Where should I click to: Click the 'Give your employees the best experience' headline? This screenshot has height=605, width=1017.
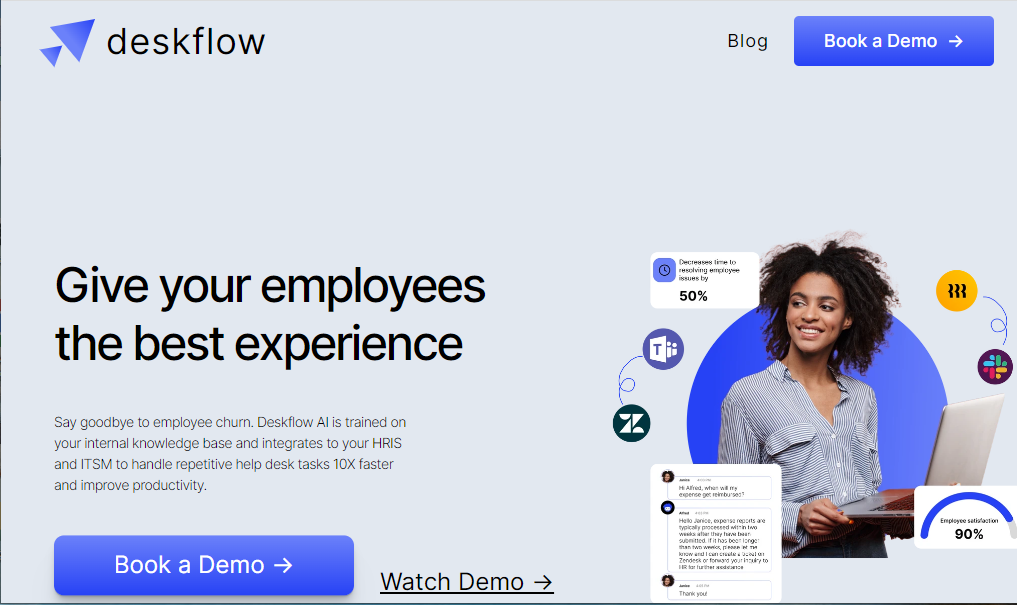[x=270, y=313]
